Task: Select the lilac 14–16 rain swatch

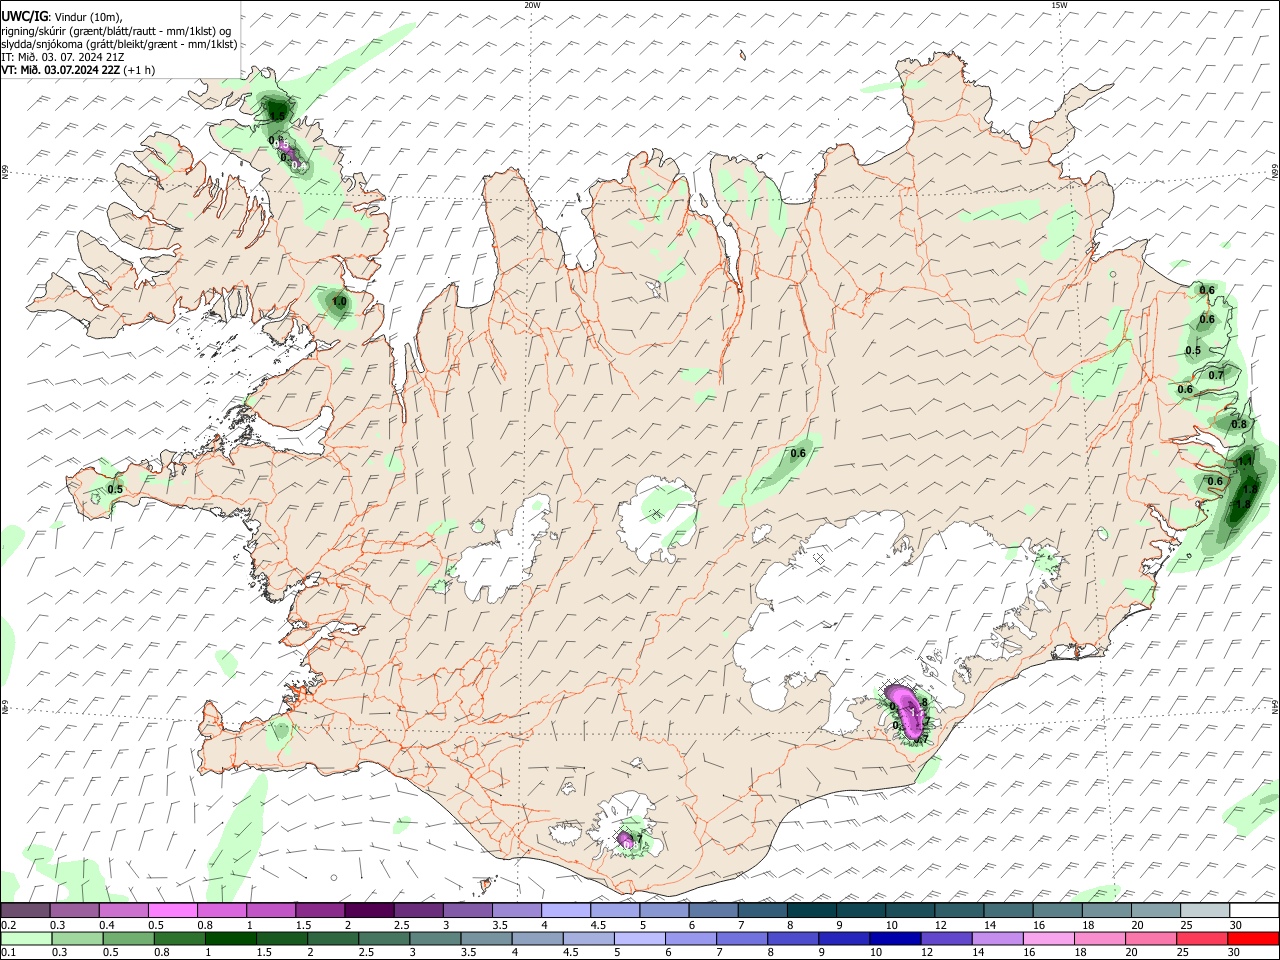Action: (x=997, y=939)
